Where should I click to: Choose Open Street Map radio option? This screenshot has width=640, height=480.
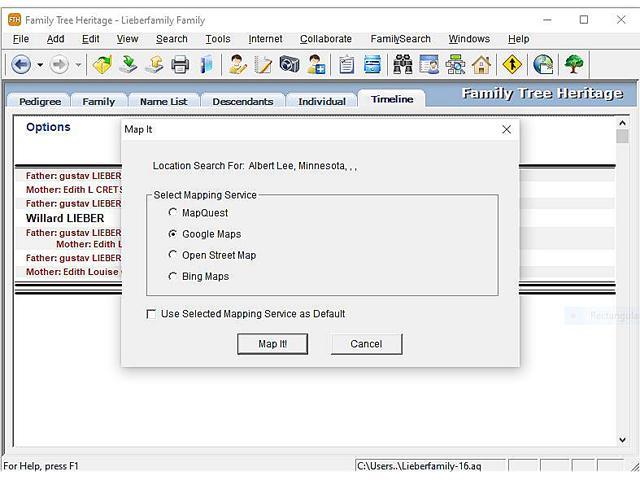pos(173,255)
